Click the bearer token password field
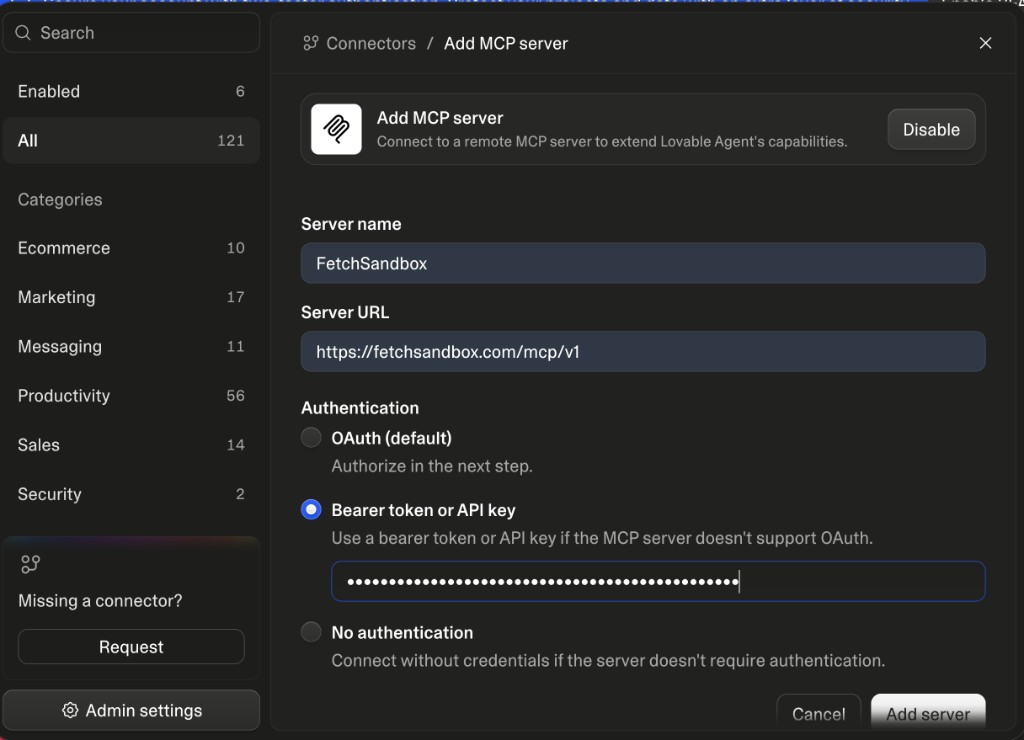The image size is (1024, 740). tap(658, 581)
